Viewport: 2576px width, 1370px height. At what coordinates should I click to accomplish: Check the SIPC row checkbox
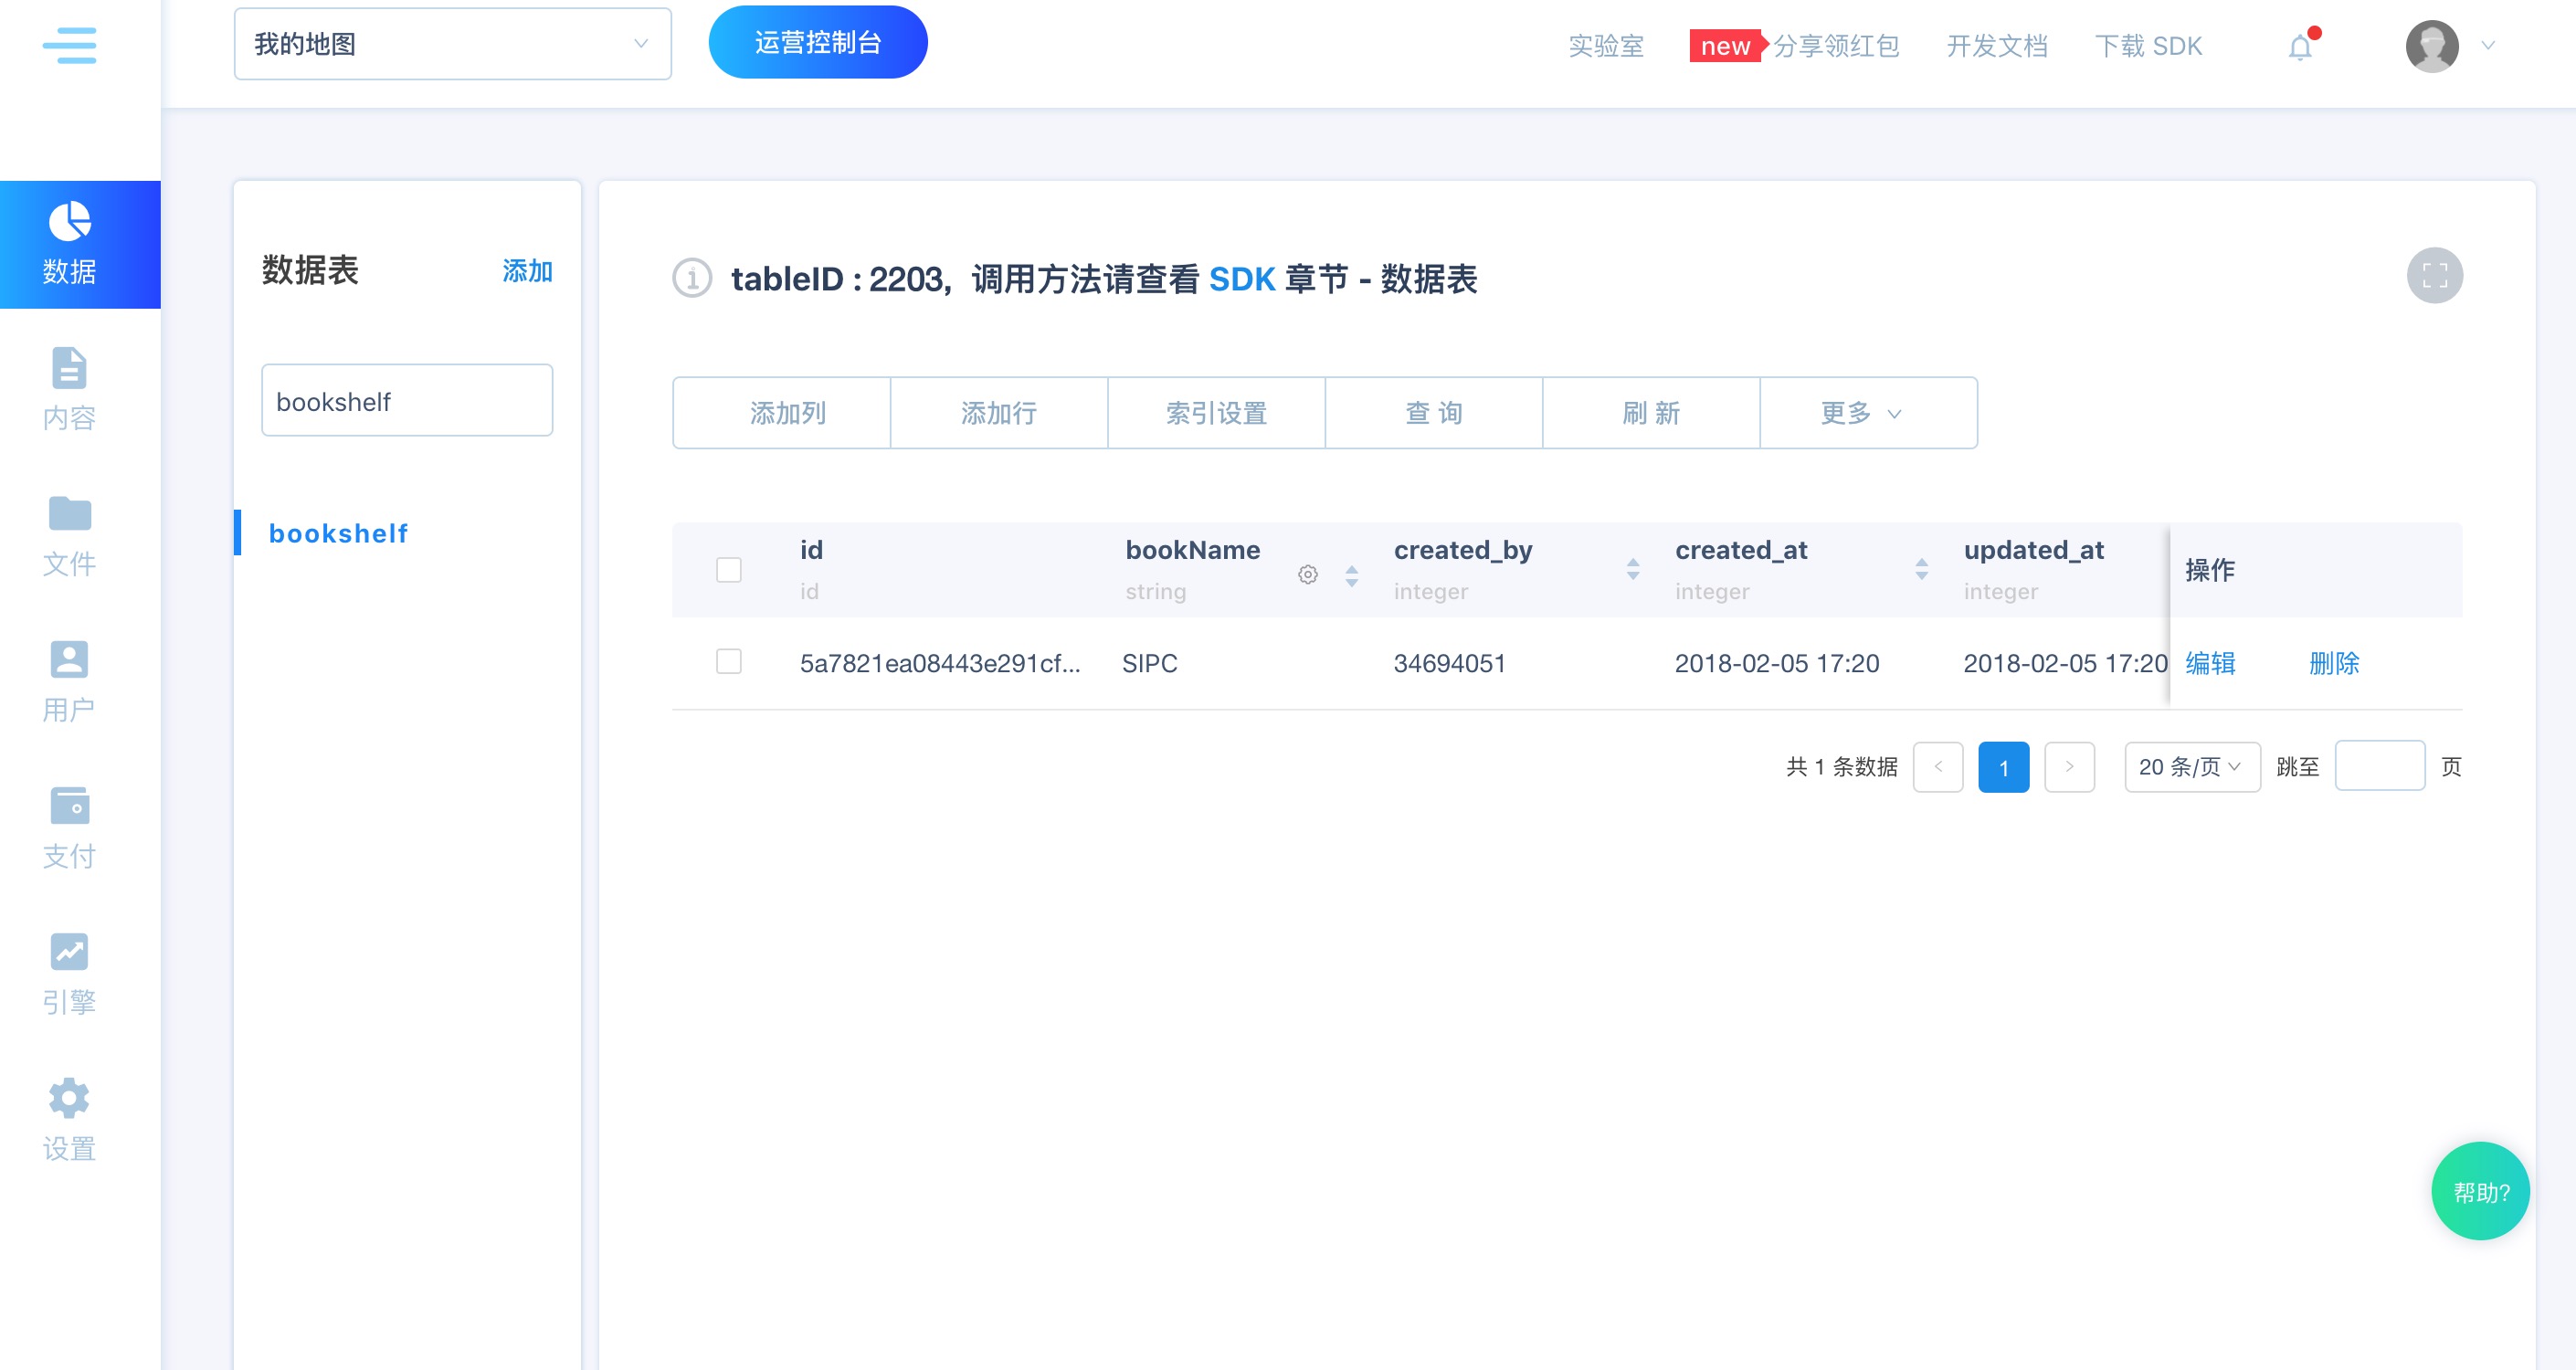pos(729,662)
